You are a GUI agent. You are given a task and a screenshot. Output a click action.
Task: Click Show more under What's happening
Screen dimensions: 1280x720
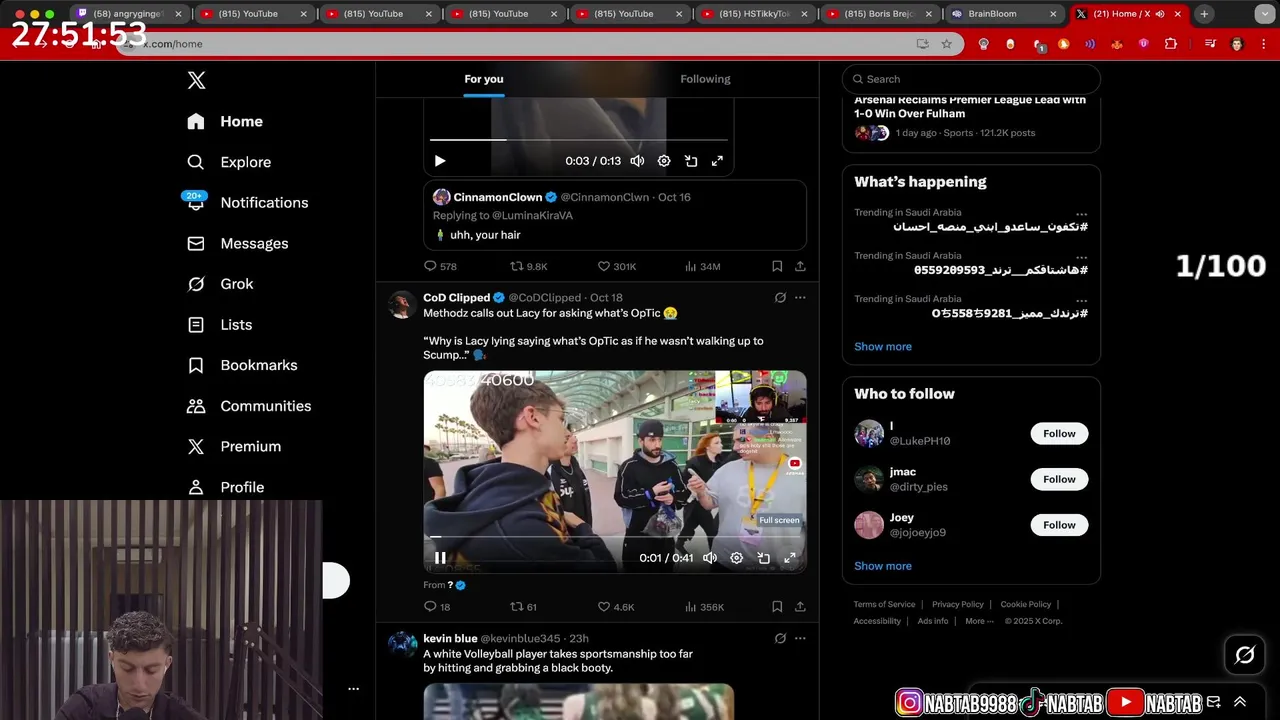[x=883, y=347]
